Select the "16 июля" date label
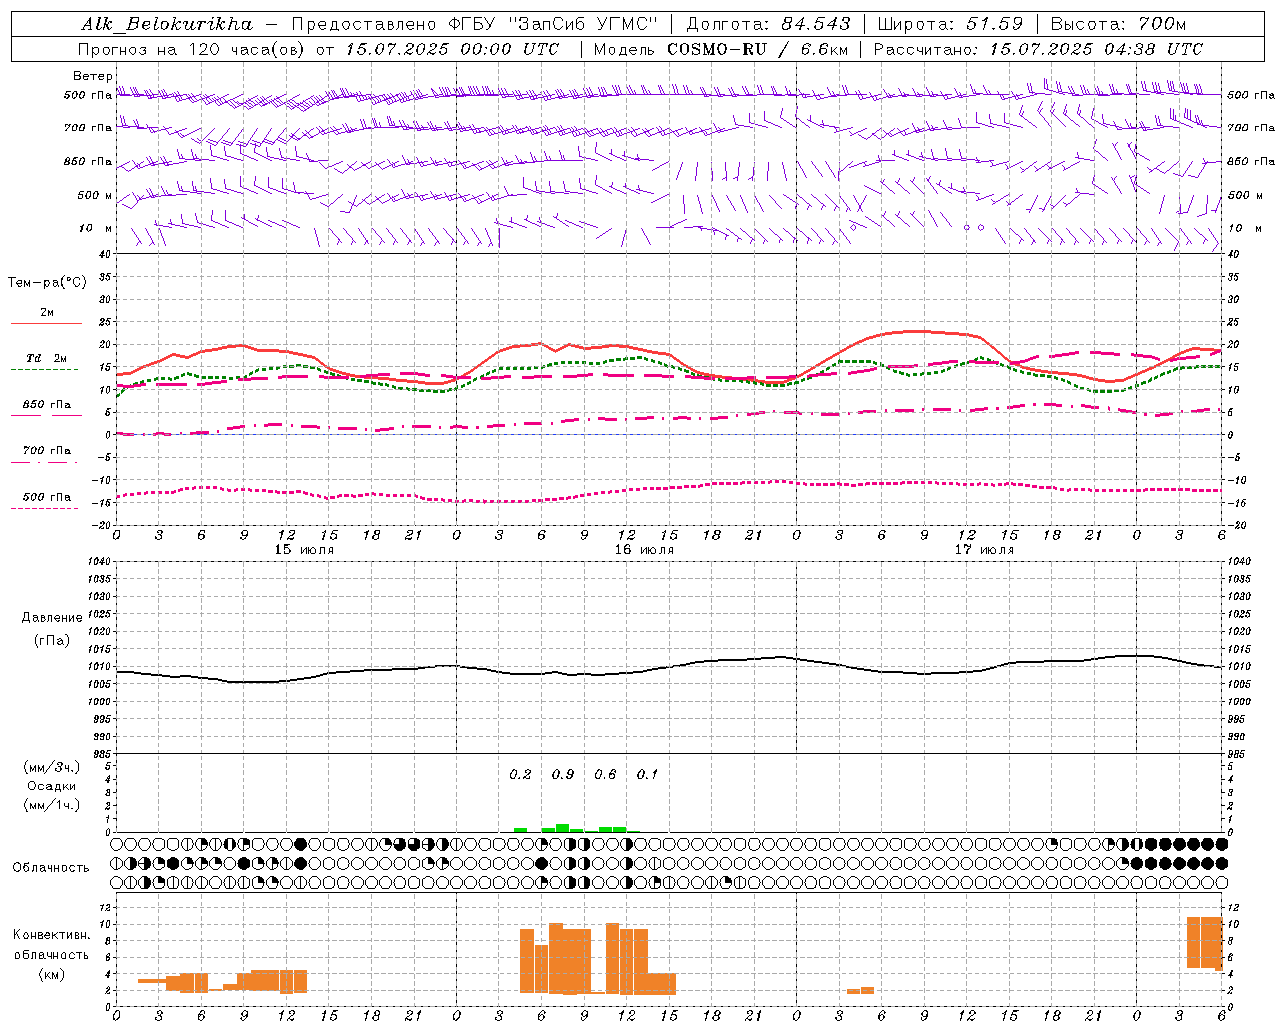This screenshot has width=1280, height=1024. click(x=644, y=550)
